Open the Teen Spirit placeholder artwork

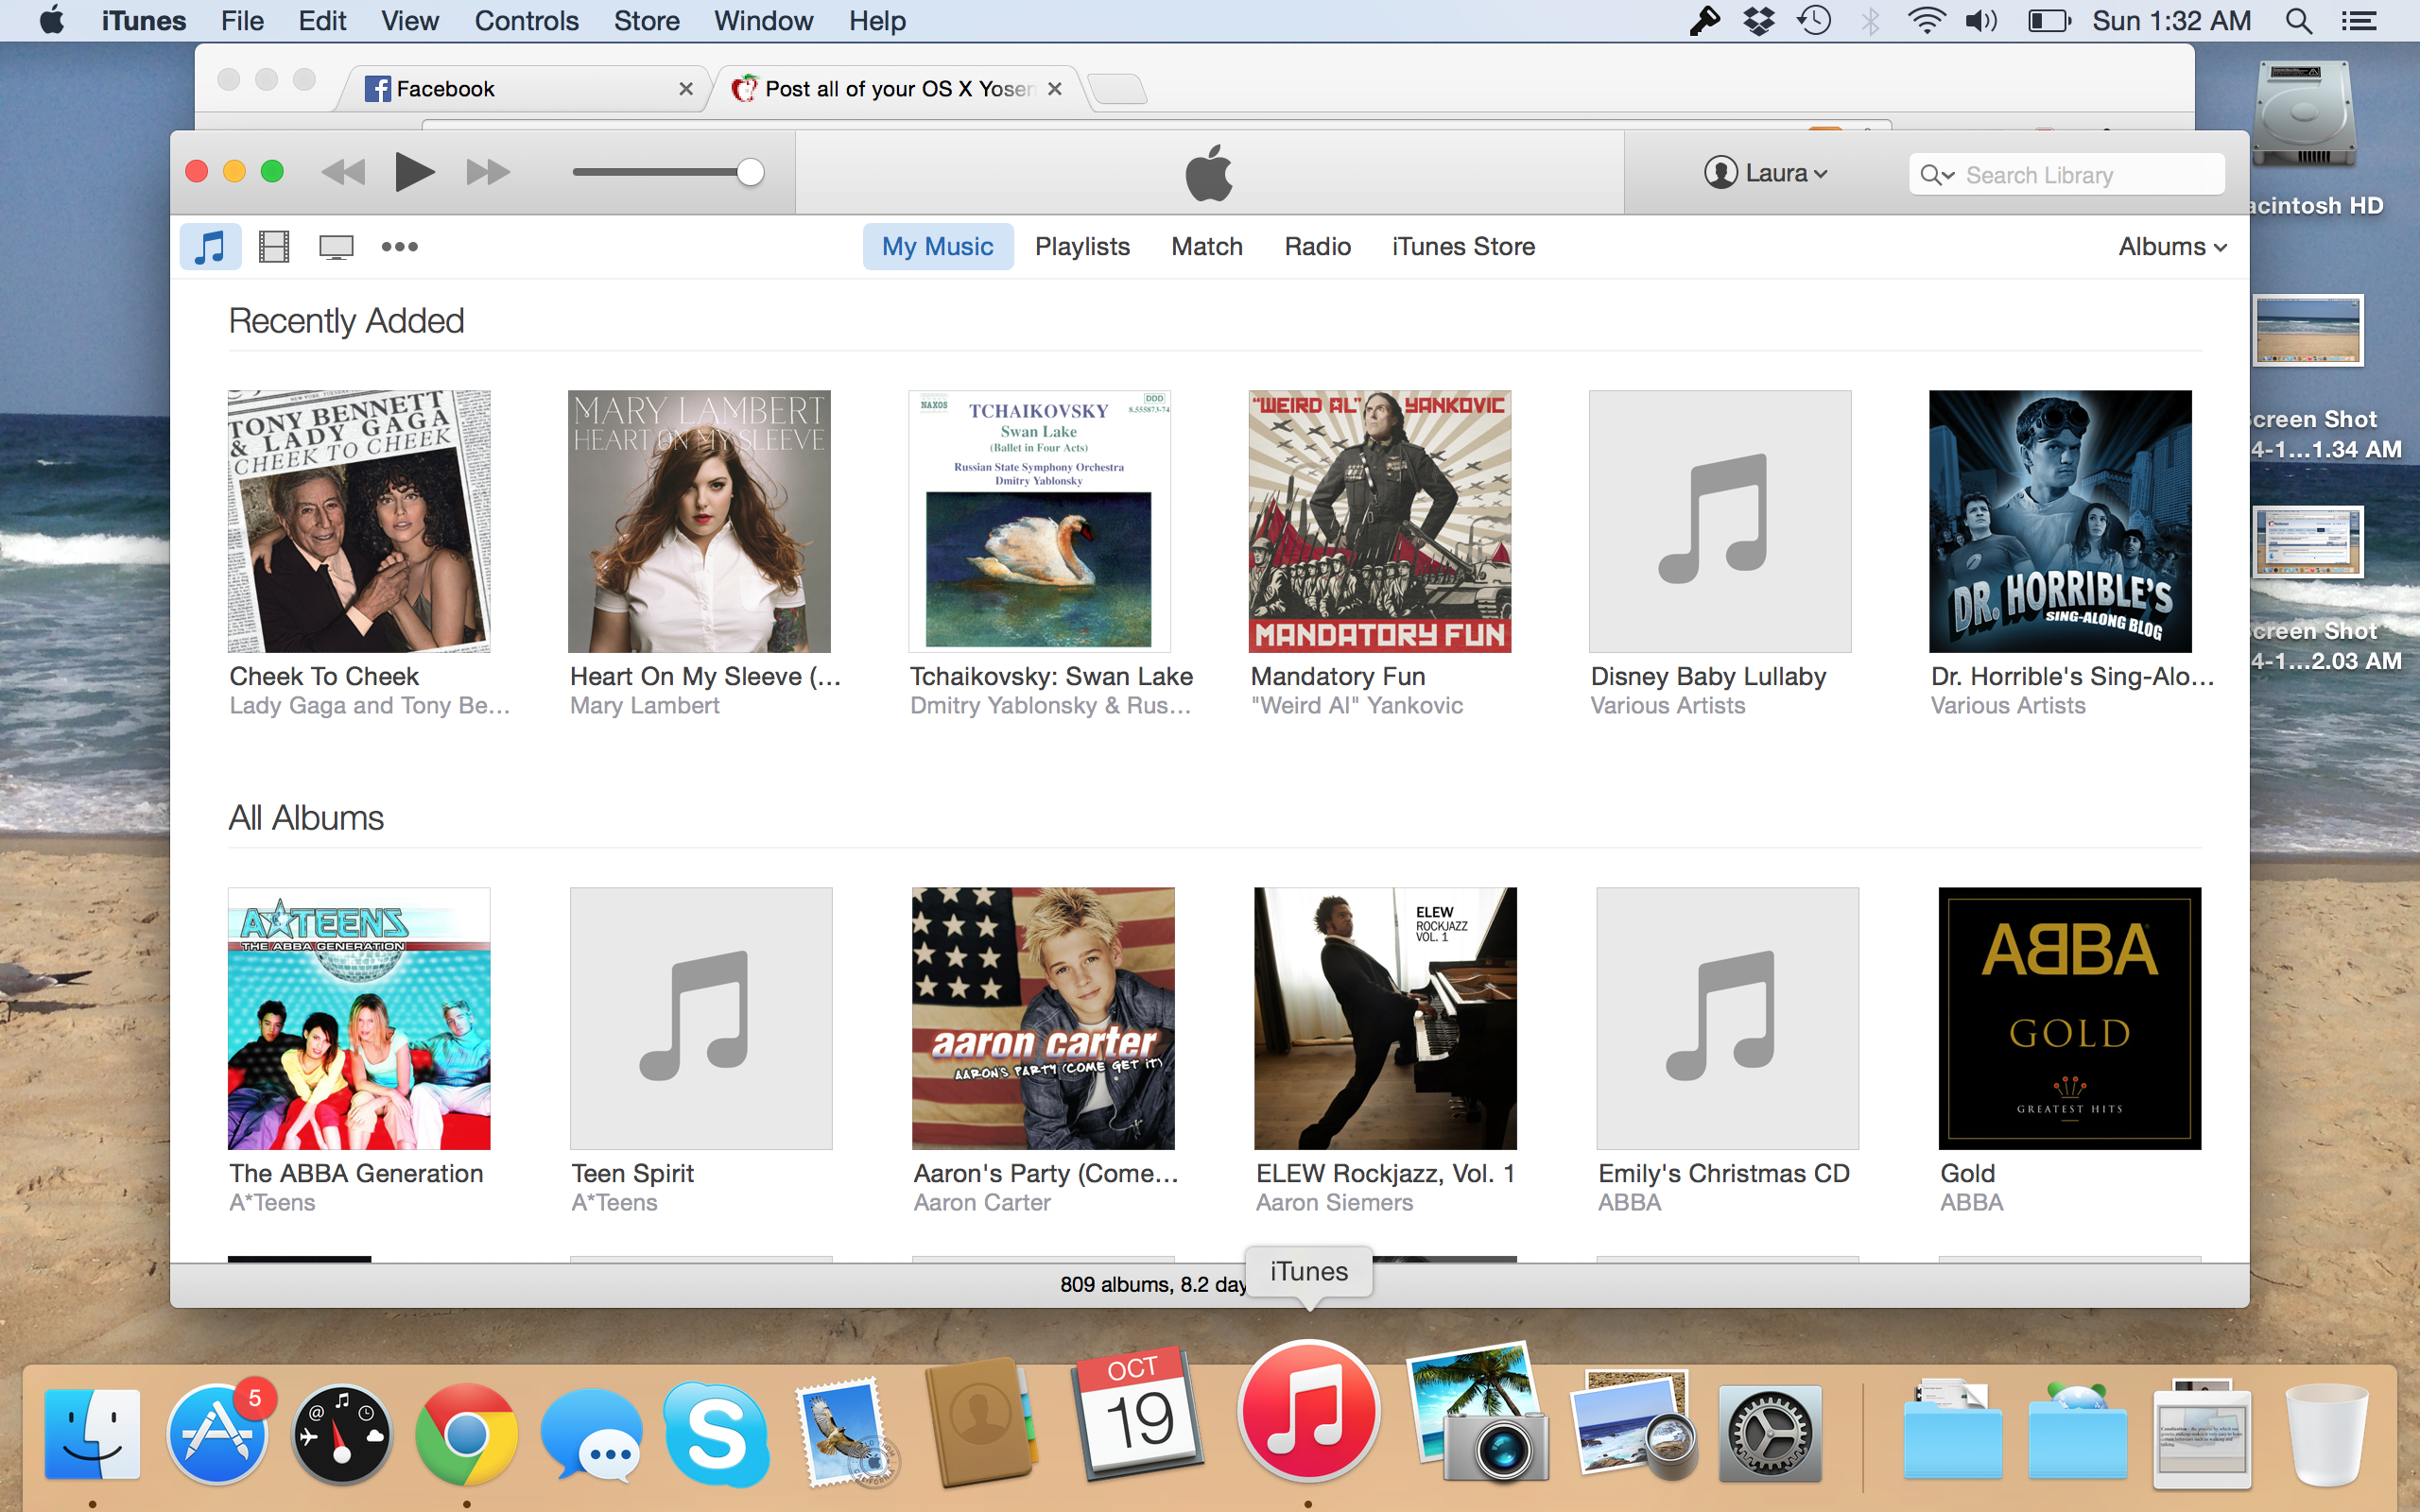[701, 1018]
